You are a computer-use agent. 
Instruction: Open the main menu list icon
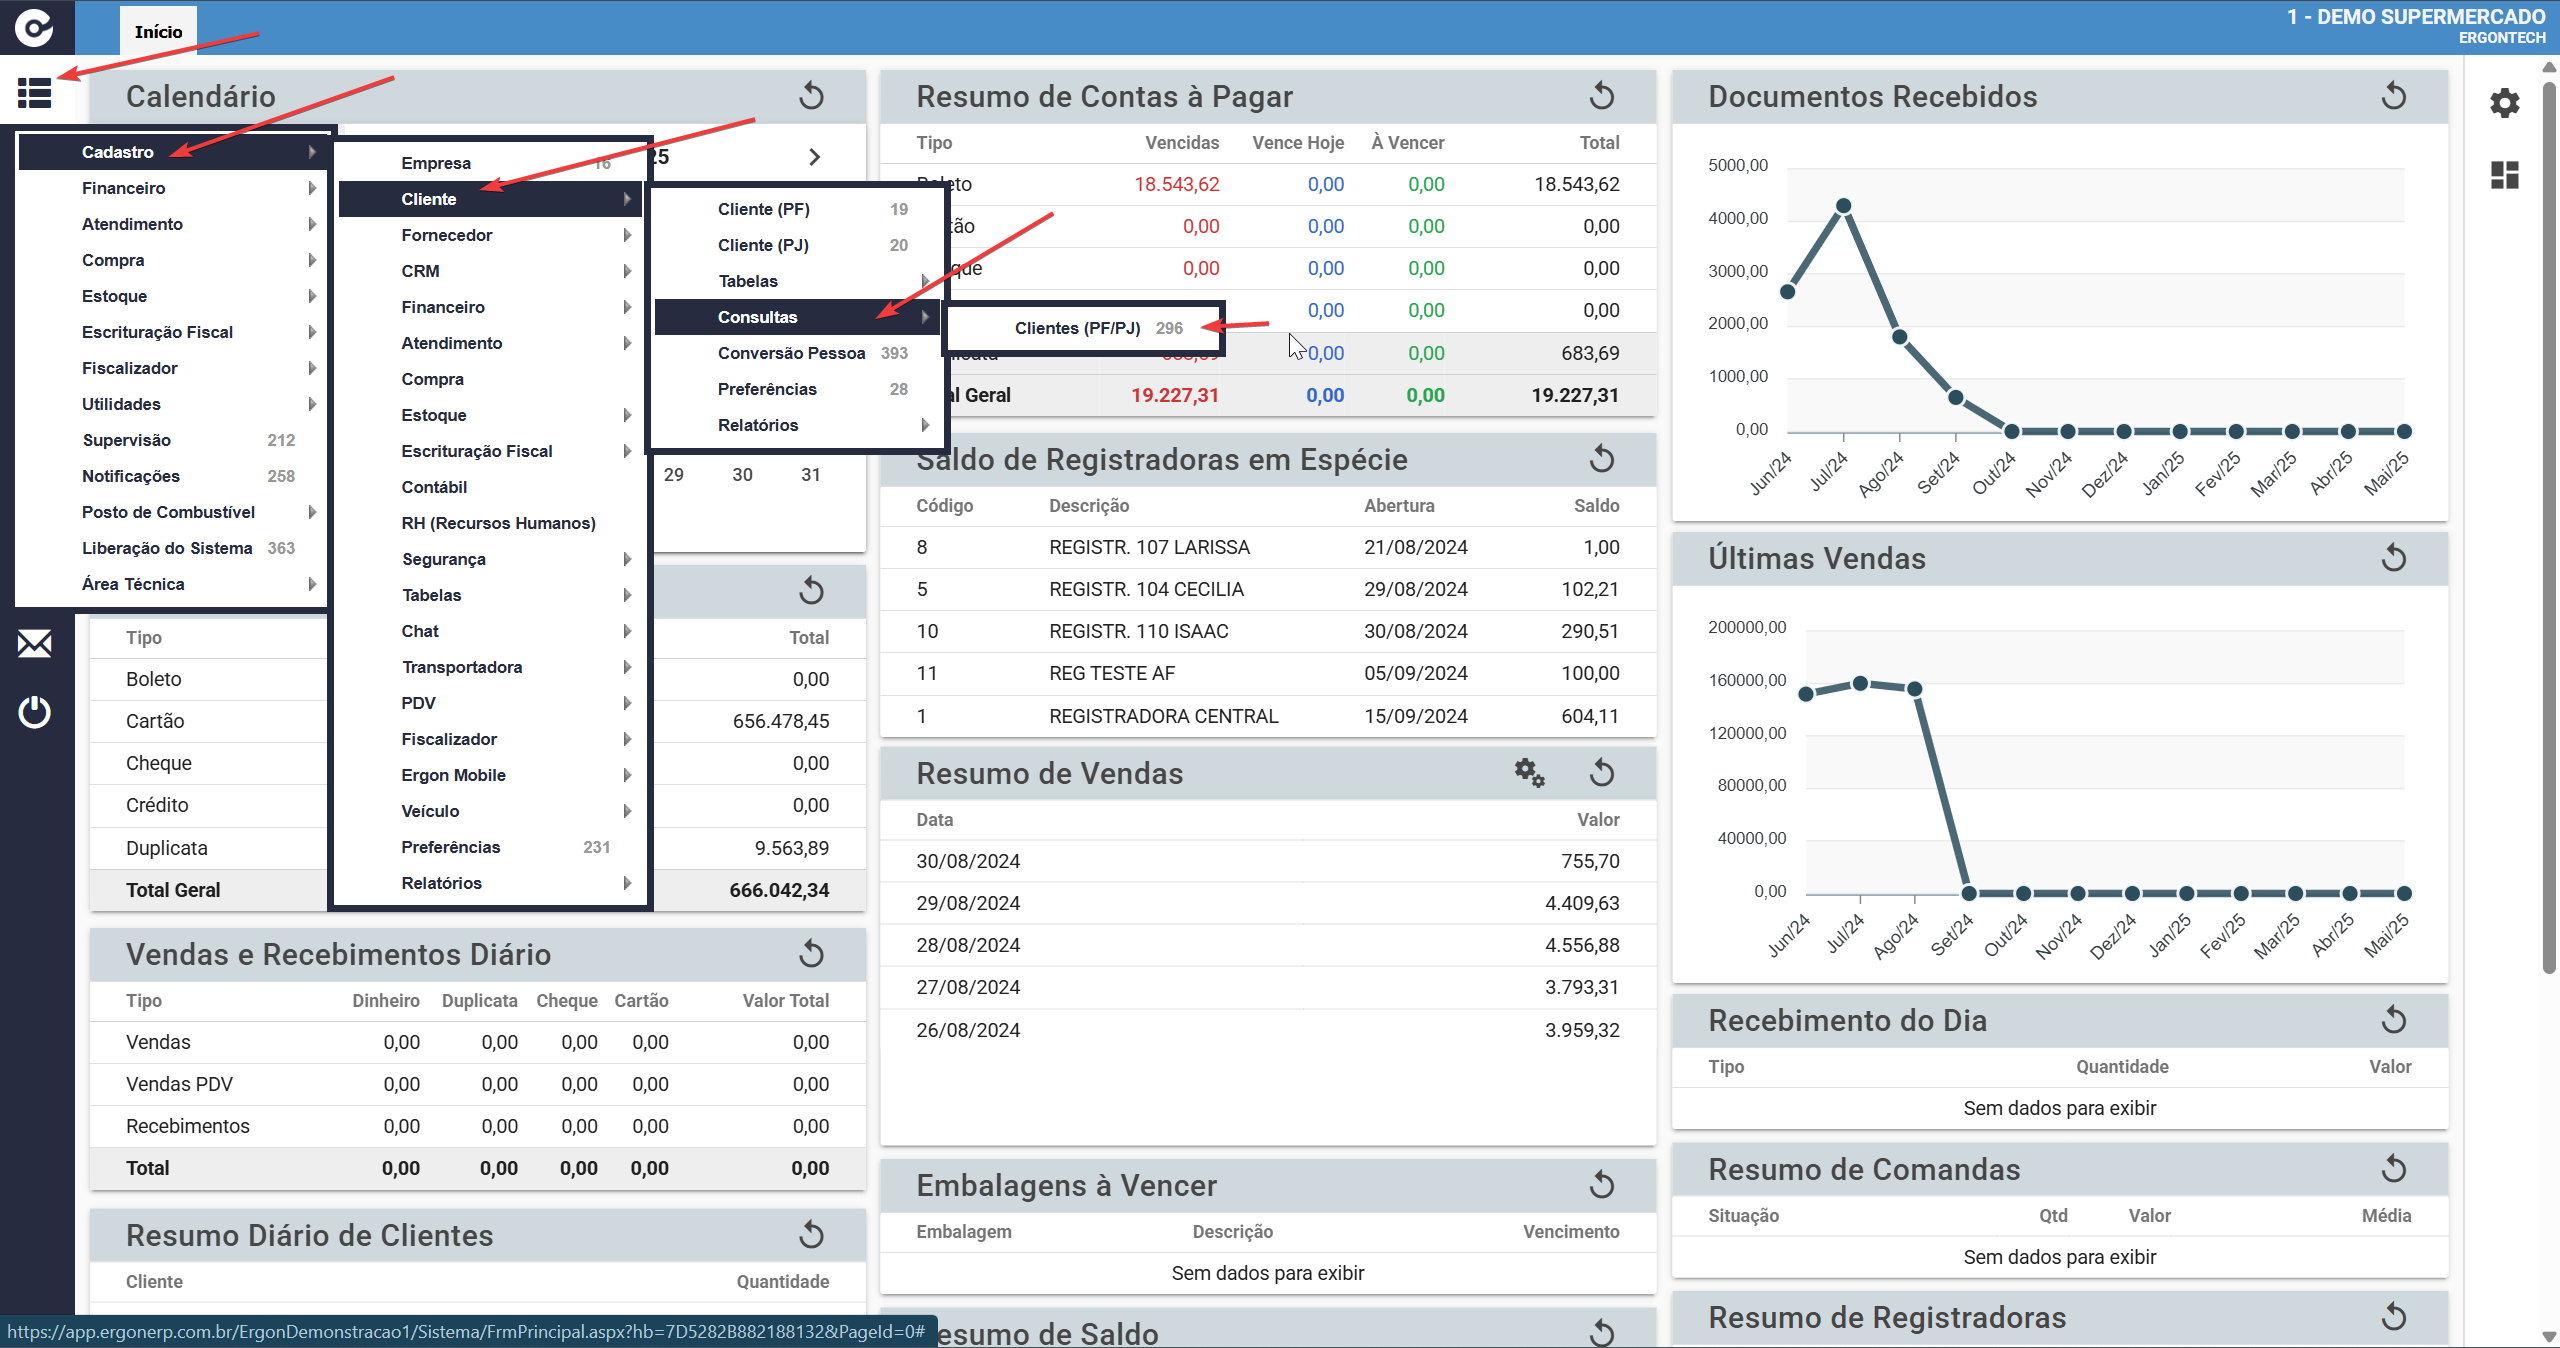coord(34,94)
